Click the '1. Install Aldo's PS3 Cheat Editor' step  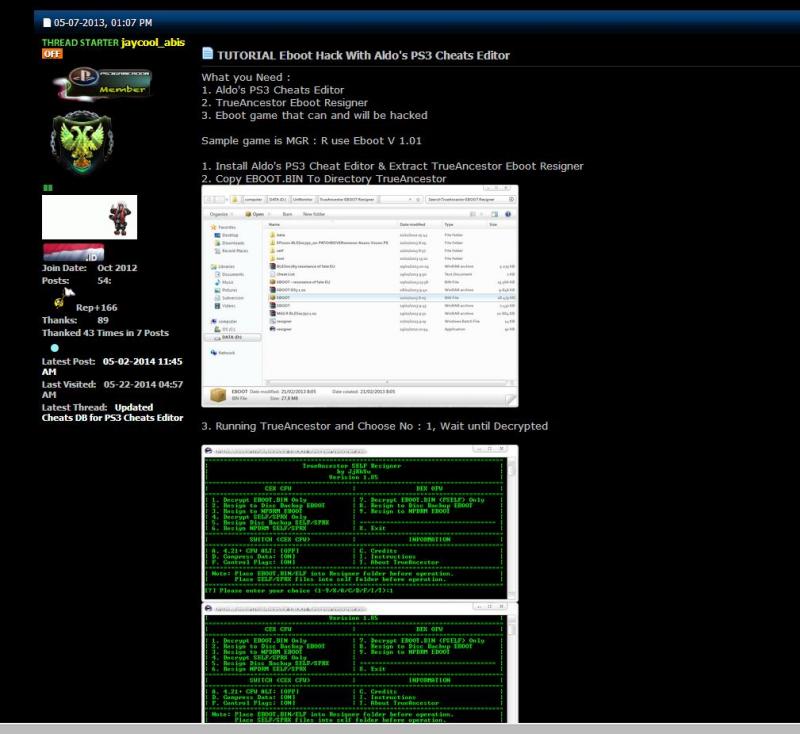392,166
